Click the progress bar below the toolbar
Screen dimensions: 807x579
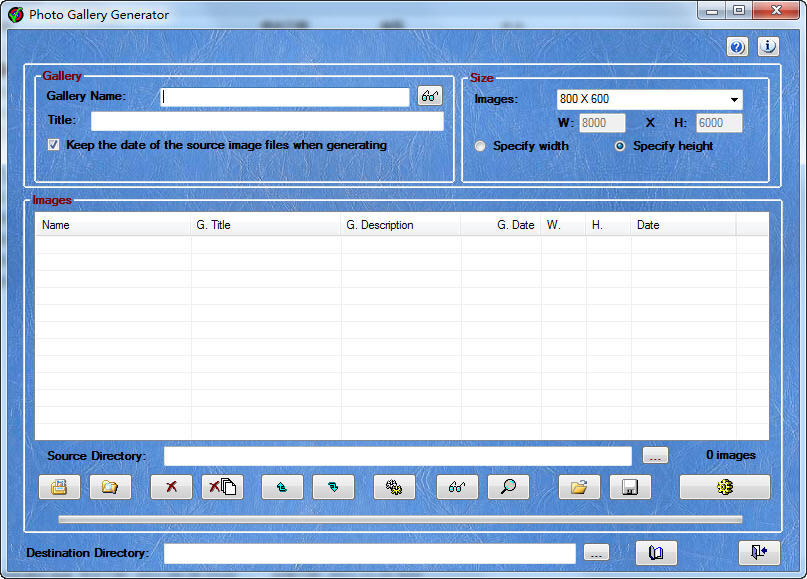tap(400, 520)
